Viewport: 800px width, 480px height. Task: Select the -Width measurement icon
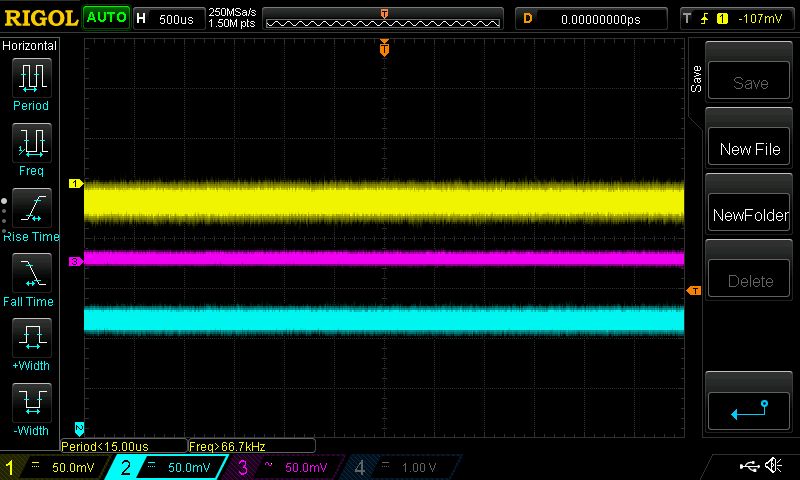point(32,402)
